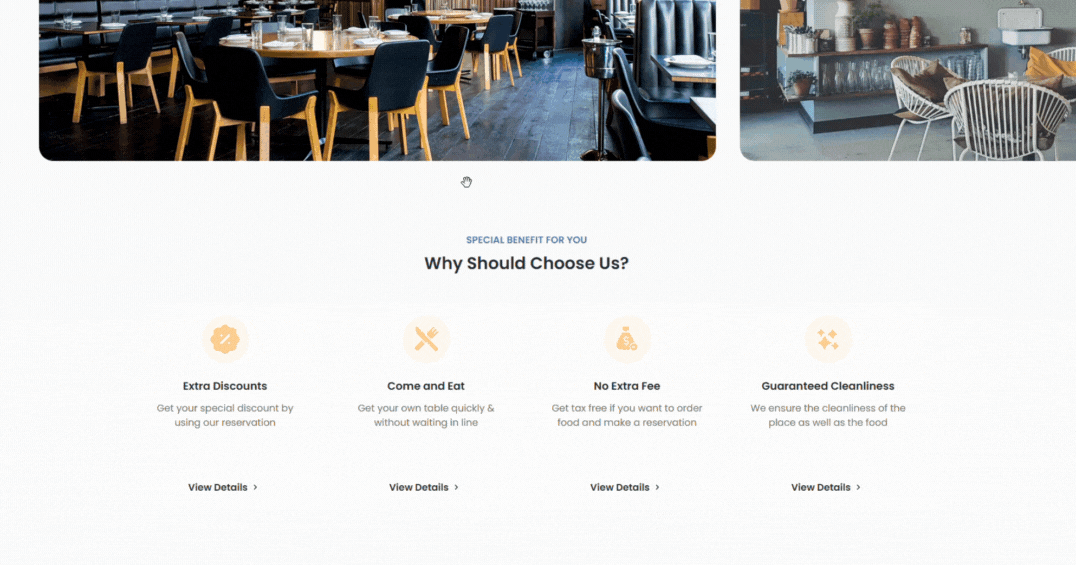Select the white wire chairs cafe image
The width and height of the screenshot is (1076, 565).
click(908, 80)
